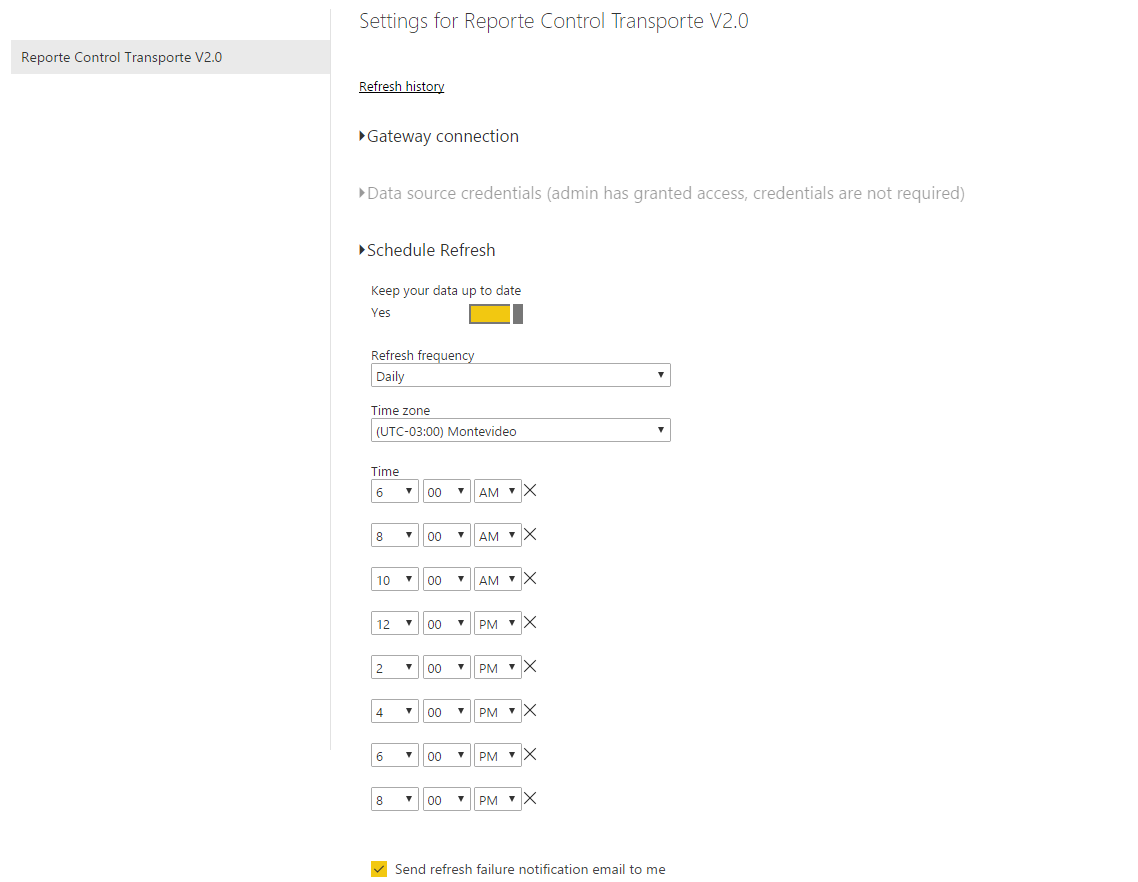Remove the 10 AM refresh time
The width and height of the screenshot is (1138, 882).
(530, 579)
